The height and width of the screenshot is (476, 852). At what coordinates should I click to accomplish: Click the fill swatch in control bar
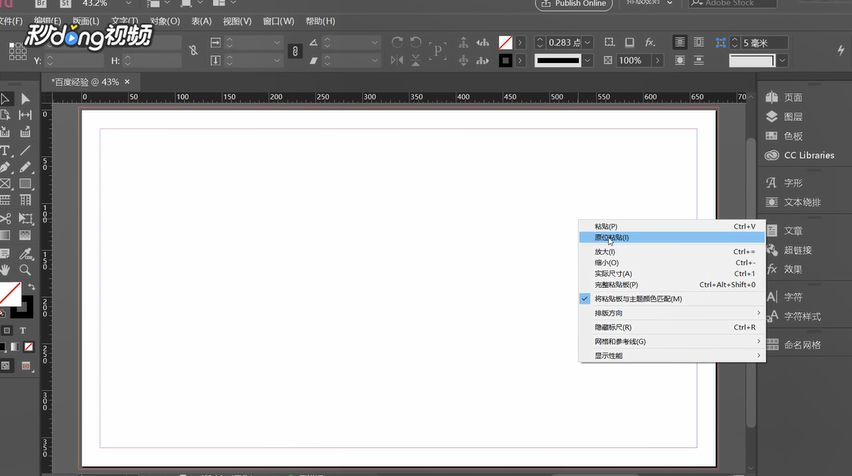pos(505,42)
